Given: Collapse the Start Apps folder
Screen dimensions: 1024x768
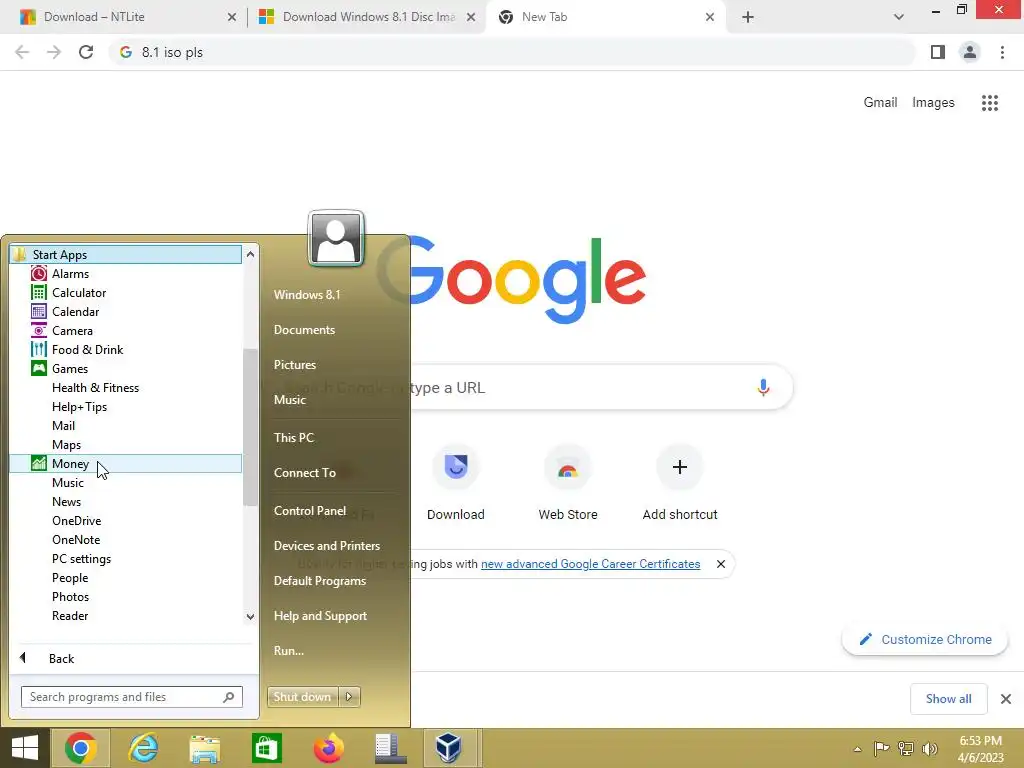Looking at the screenshot, I should [x=125, y=255].
